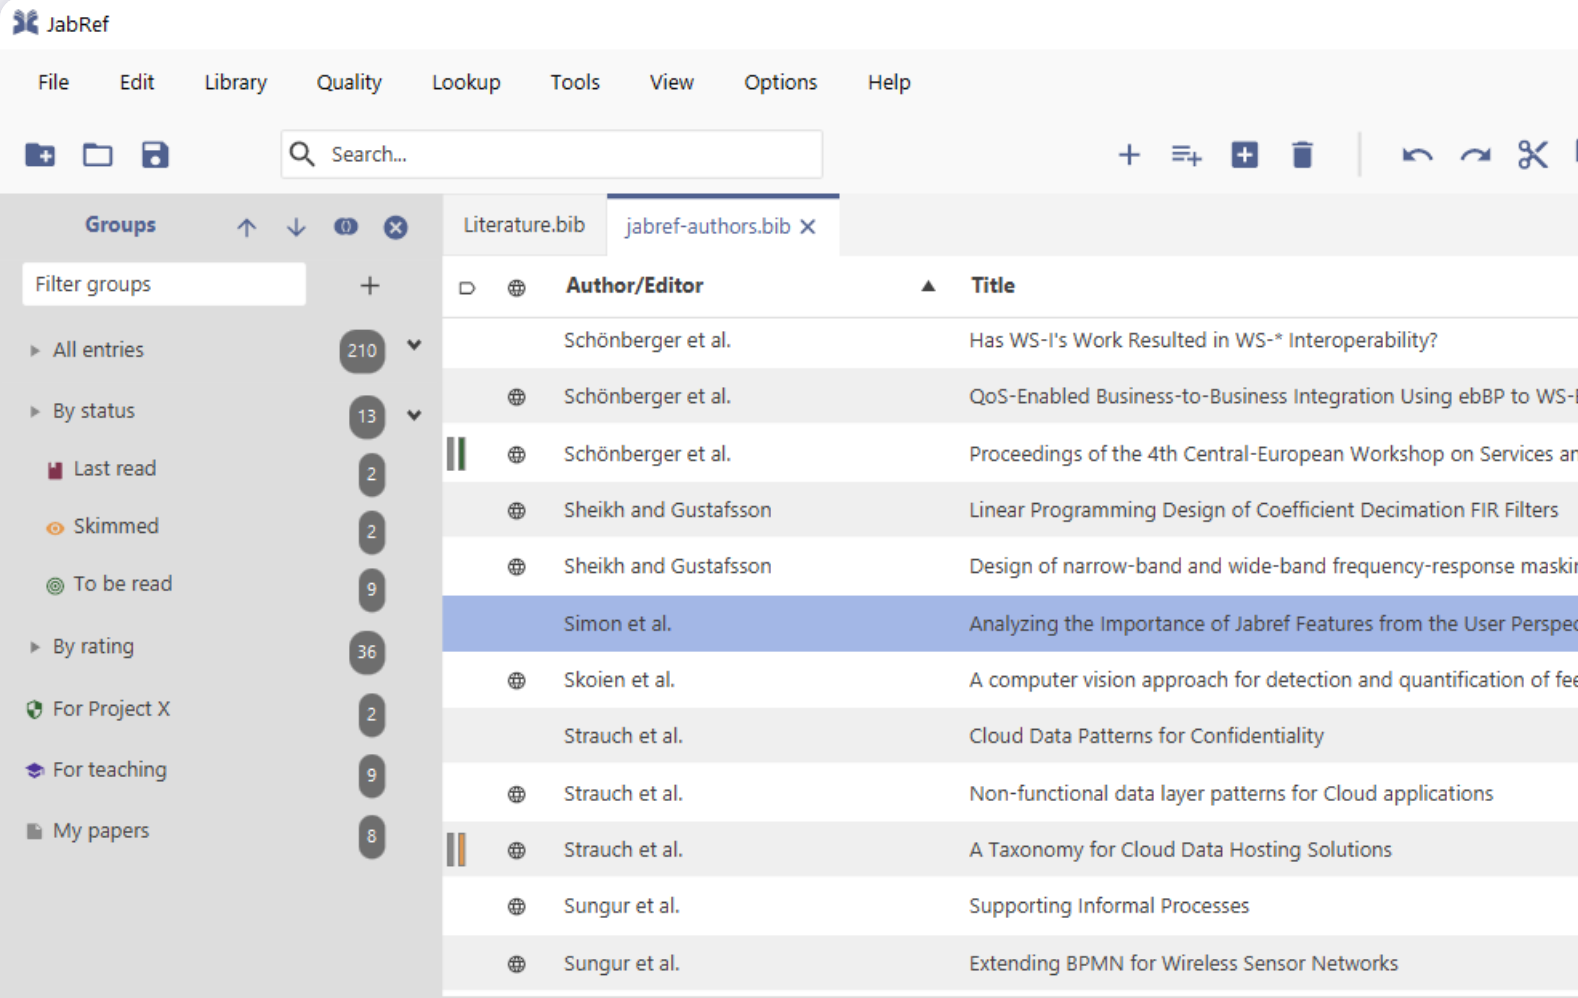Select Has WS-I's Work Resulted entry
This screenshot has height=998, width=1578.
point(1010,341)
